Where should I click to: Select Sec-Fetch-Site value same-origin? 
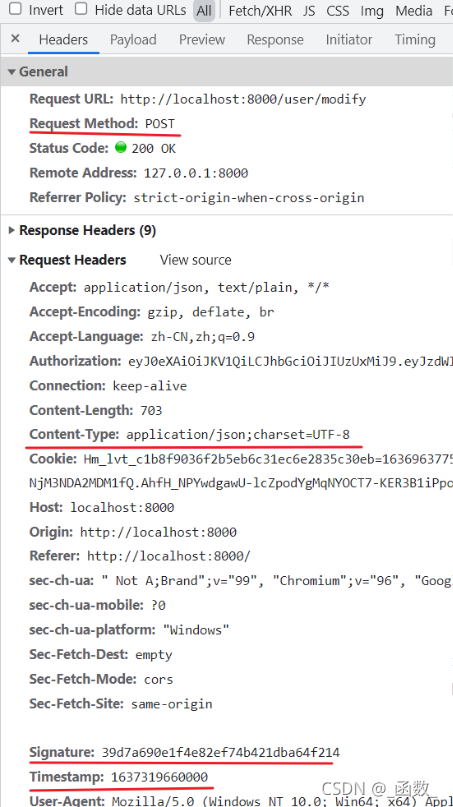[x=171, y=704]
